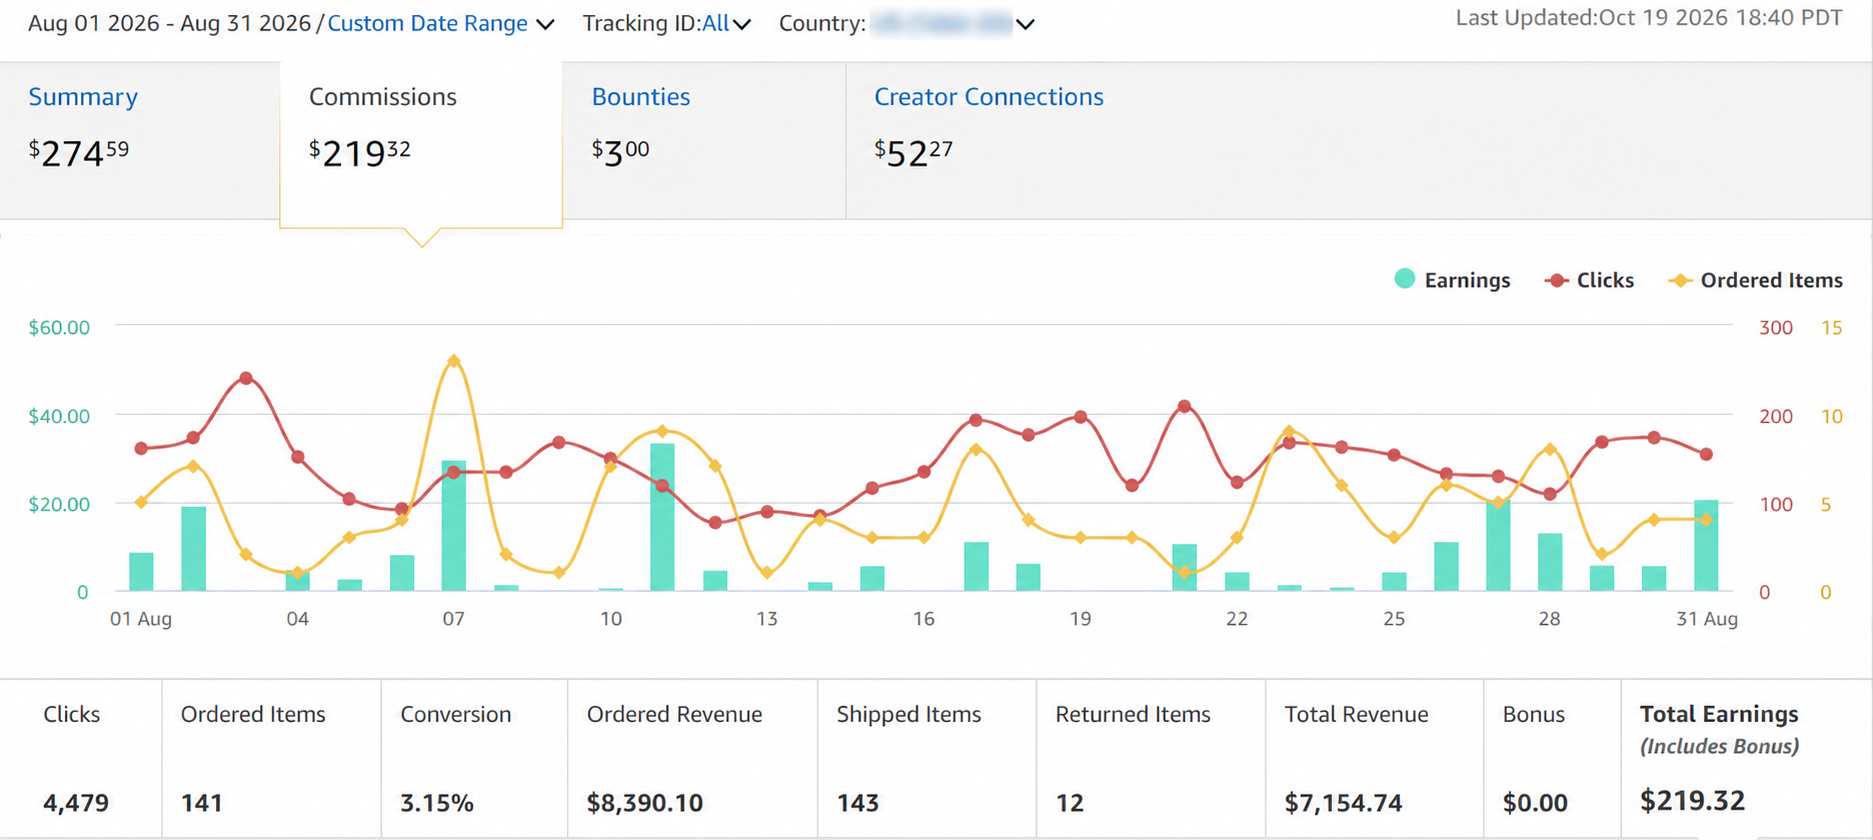Click the Total Revenue value $7,154.74
The height and width of the screenshot is (840, 1873).
(1343, 803)
